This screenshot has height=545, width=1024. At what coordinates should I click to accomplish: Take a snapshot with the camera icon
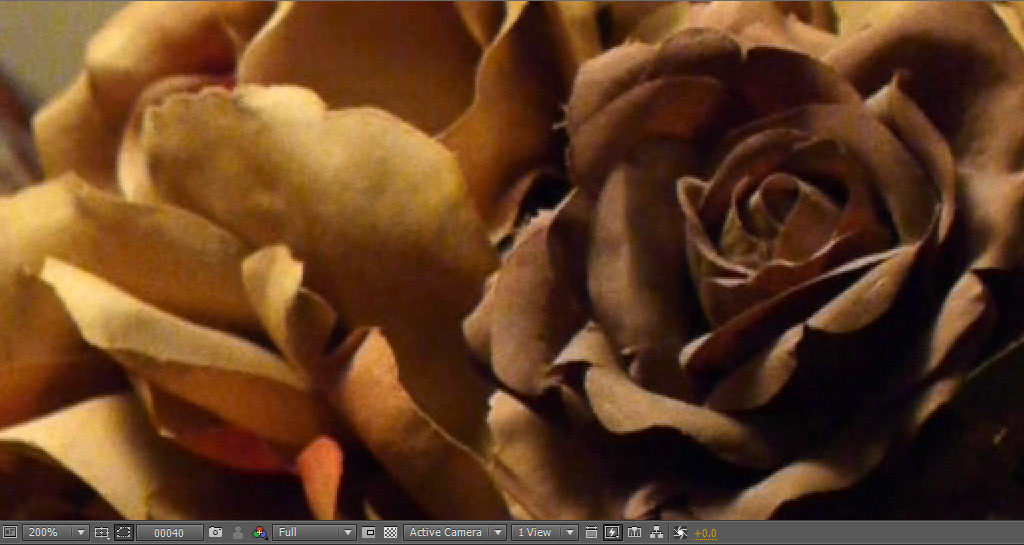[x=215, y=533]
